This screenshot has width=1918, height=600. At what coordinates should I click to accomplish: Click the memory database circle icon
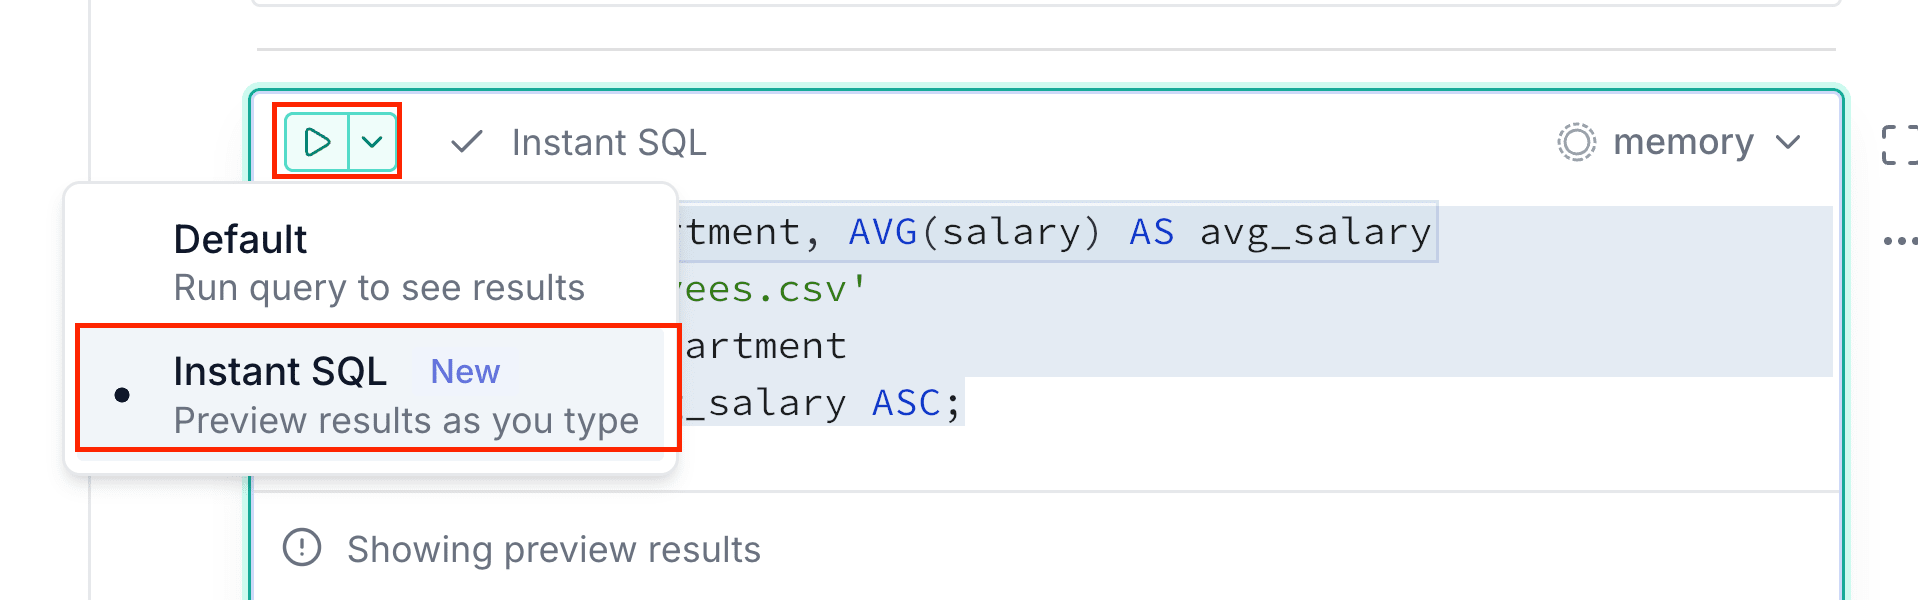point(1576,142)
